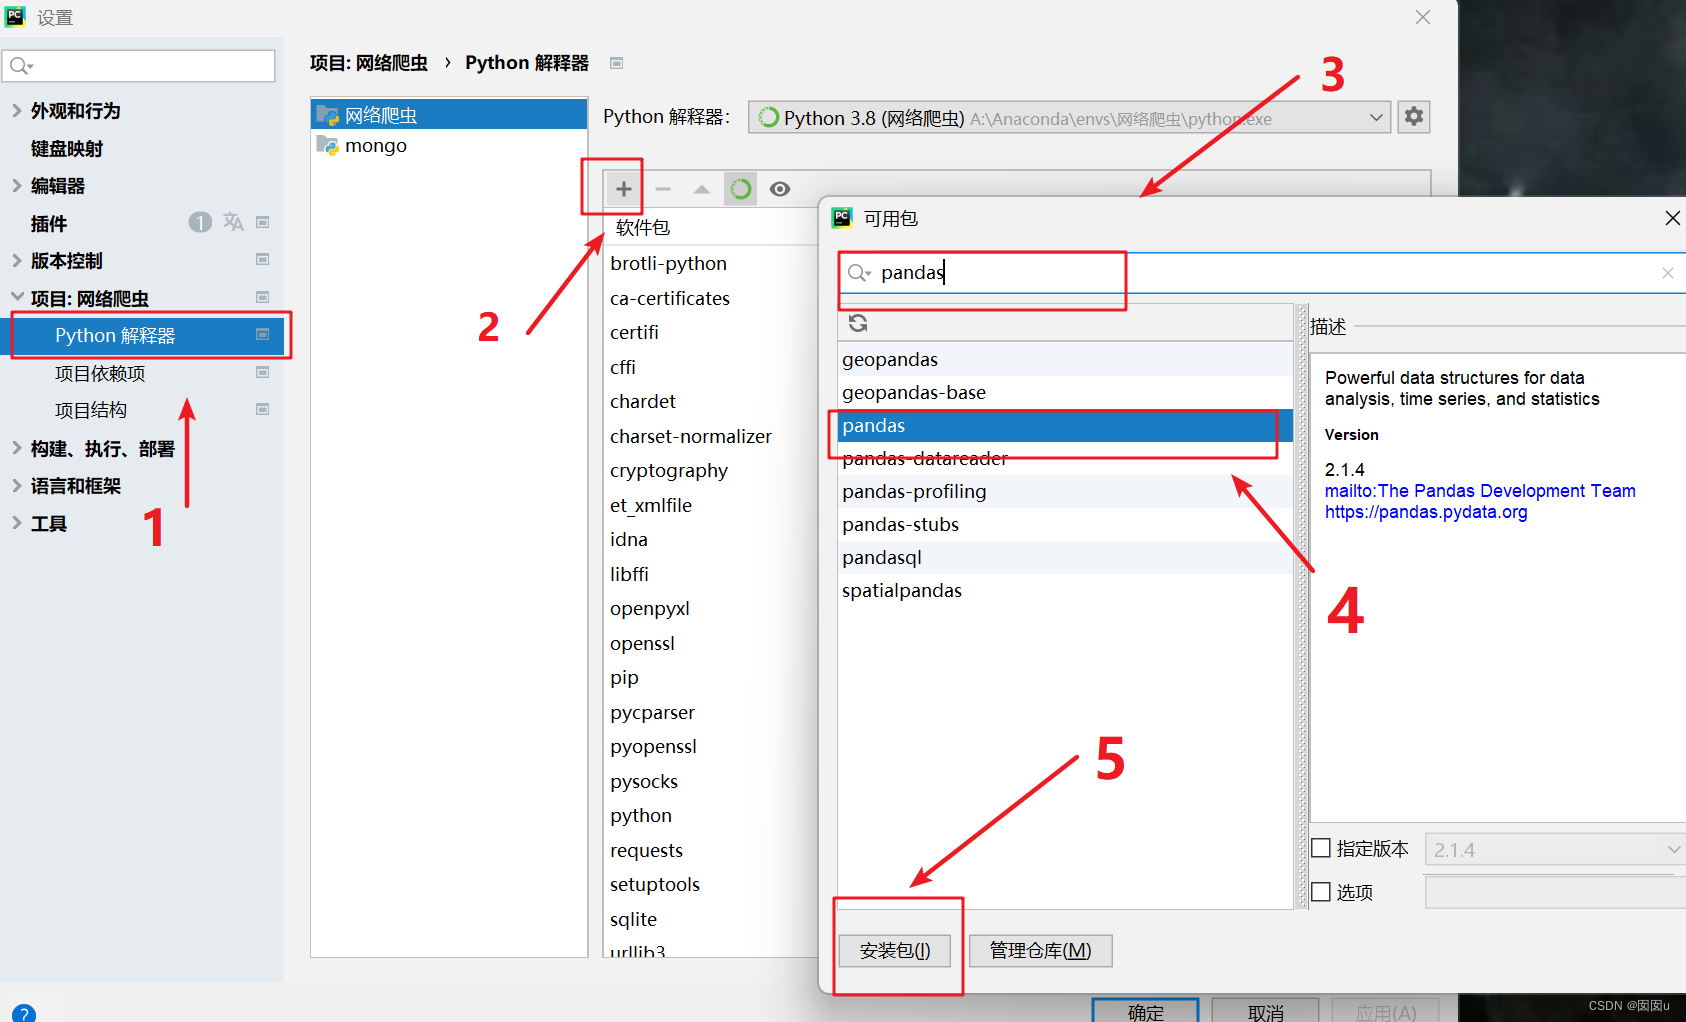This screenshot has height=1022, width=1686.
Task: Click the 管理仓库 button
Action: click(x=1040, y=950)
